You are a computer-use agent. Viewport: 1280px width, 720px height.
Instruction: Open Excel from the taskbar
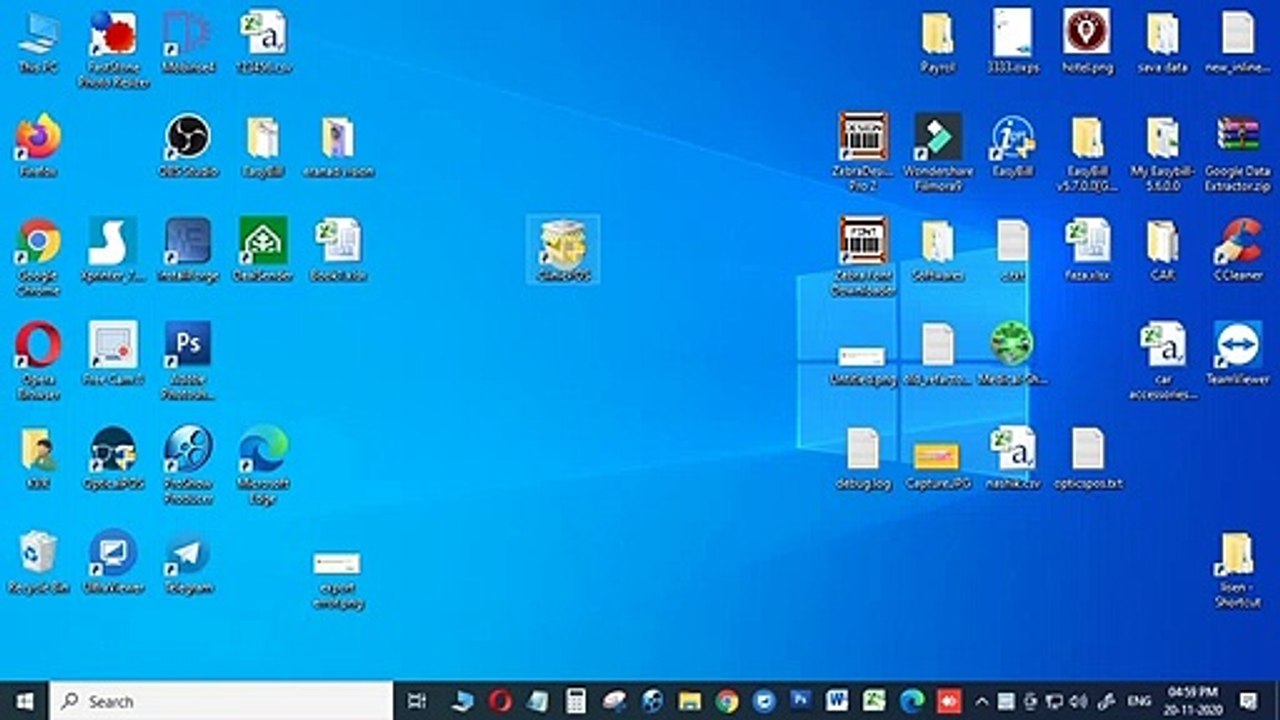pyautogui.click(x=874, y=701)
